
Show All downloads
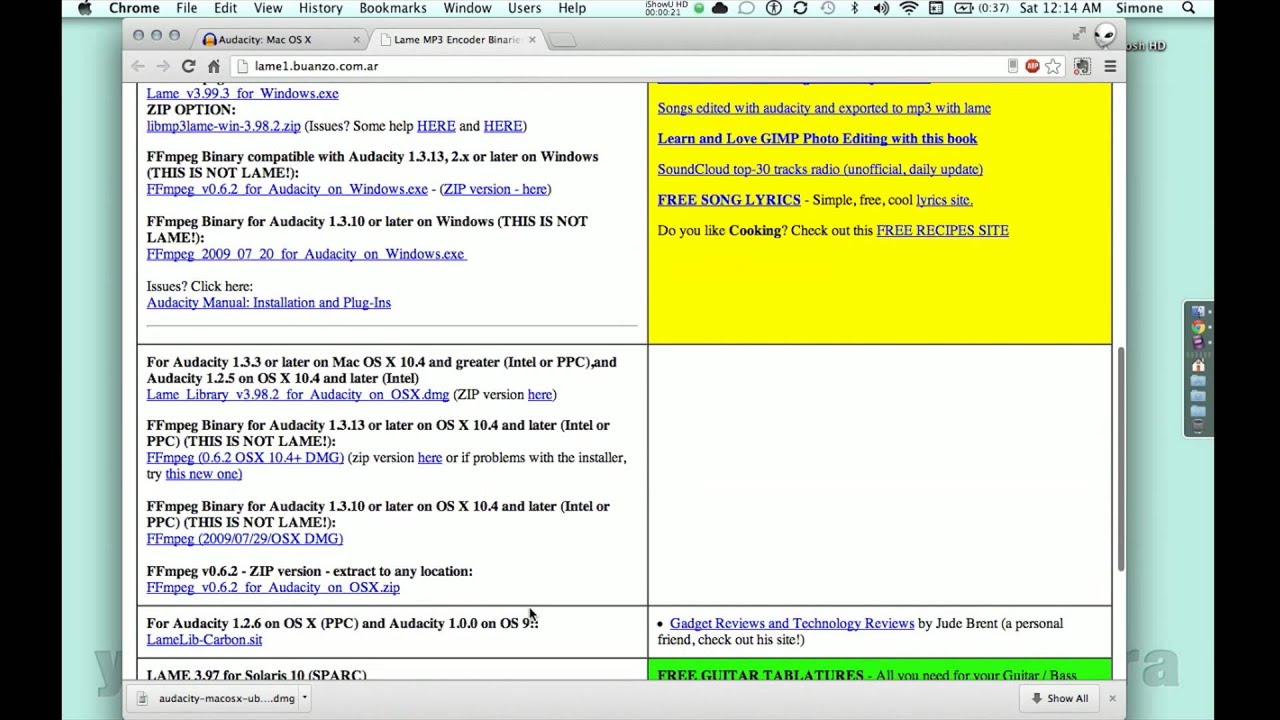(x=1060, y=698)
